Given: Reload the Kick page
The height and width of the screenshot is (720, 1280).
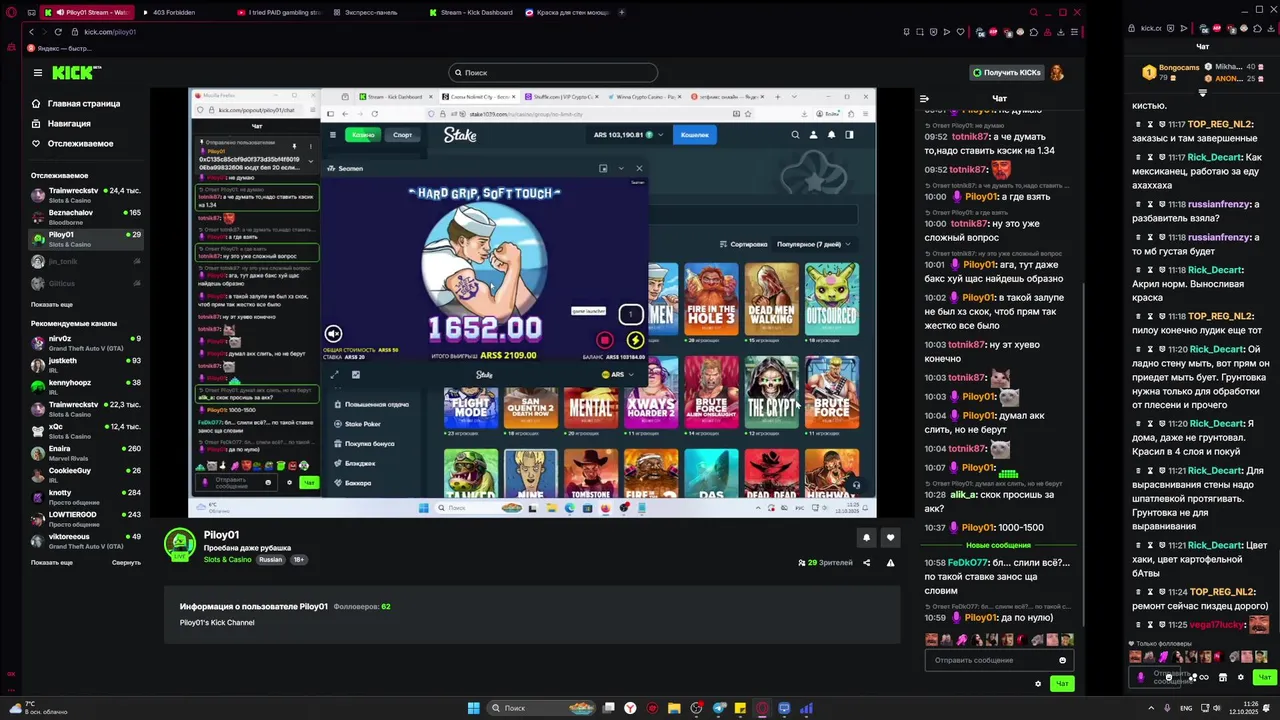Looking at the screenshot, I should pos(58,32).
